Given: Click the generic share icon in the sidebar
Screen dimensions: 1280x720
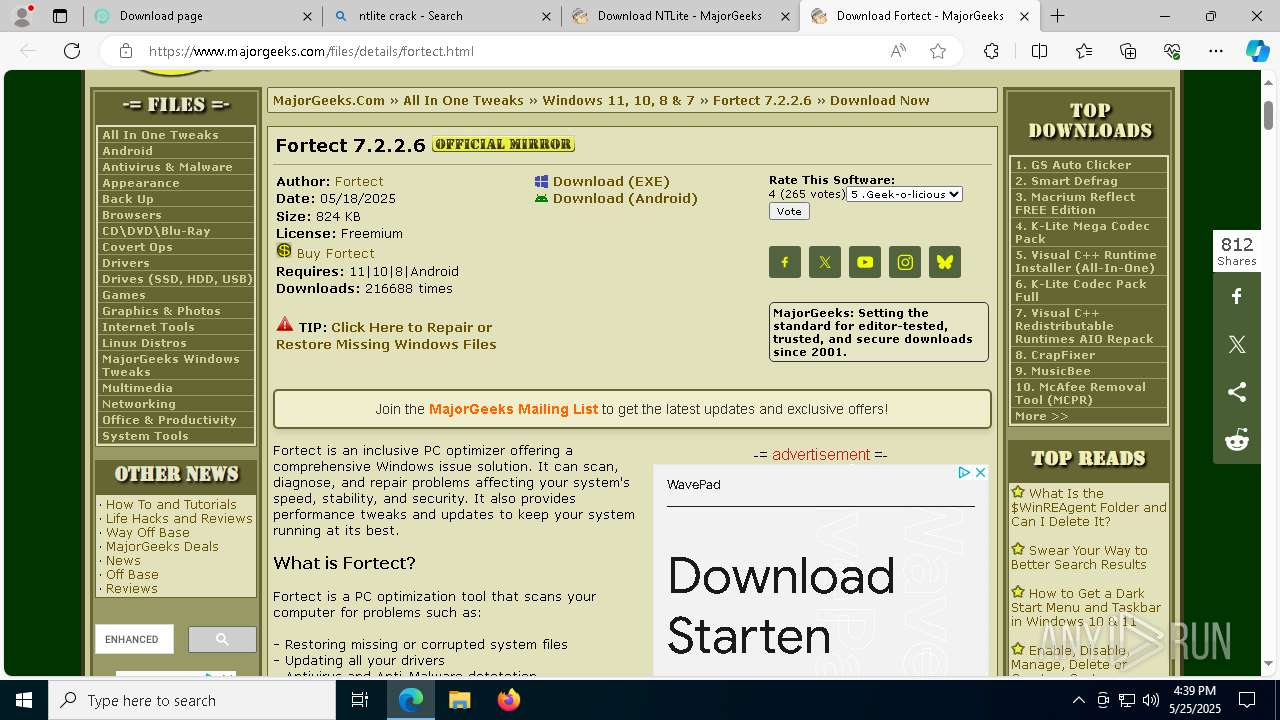Looking at the screenshot, I should point(1237,392).
